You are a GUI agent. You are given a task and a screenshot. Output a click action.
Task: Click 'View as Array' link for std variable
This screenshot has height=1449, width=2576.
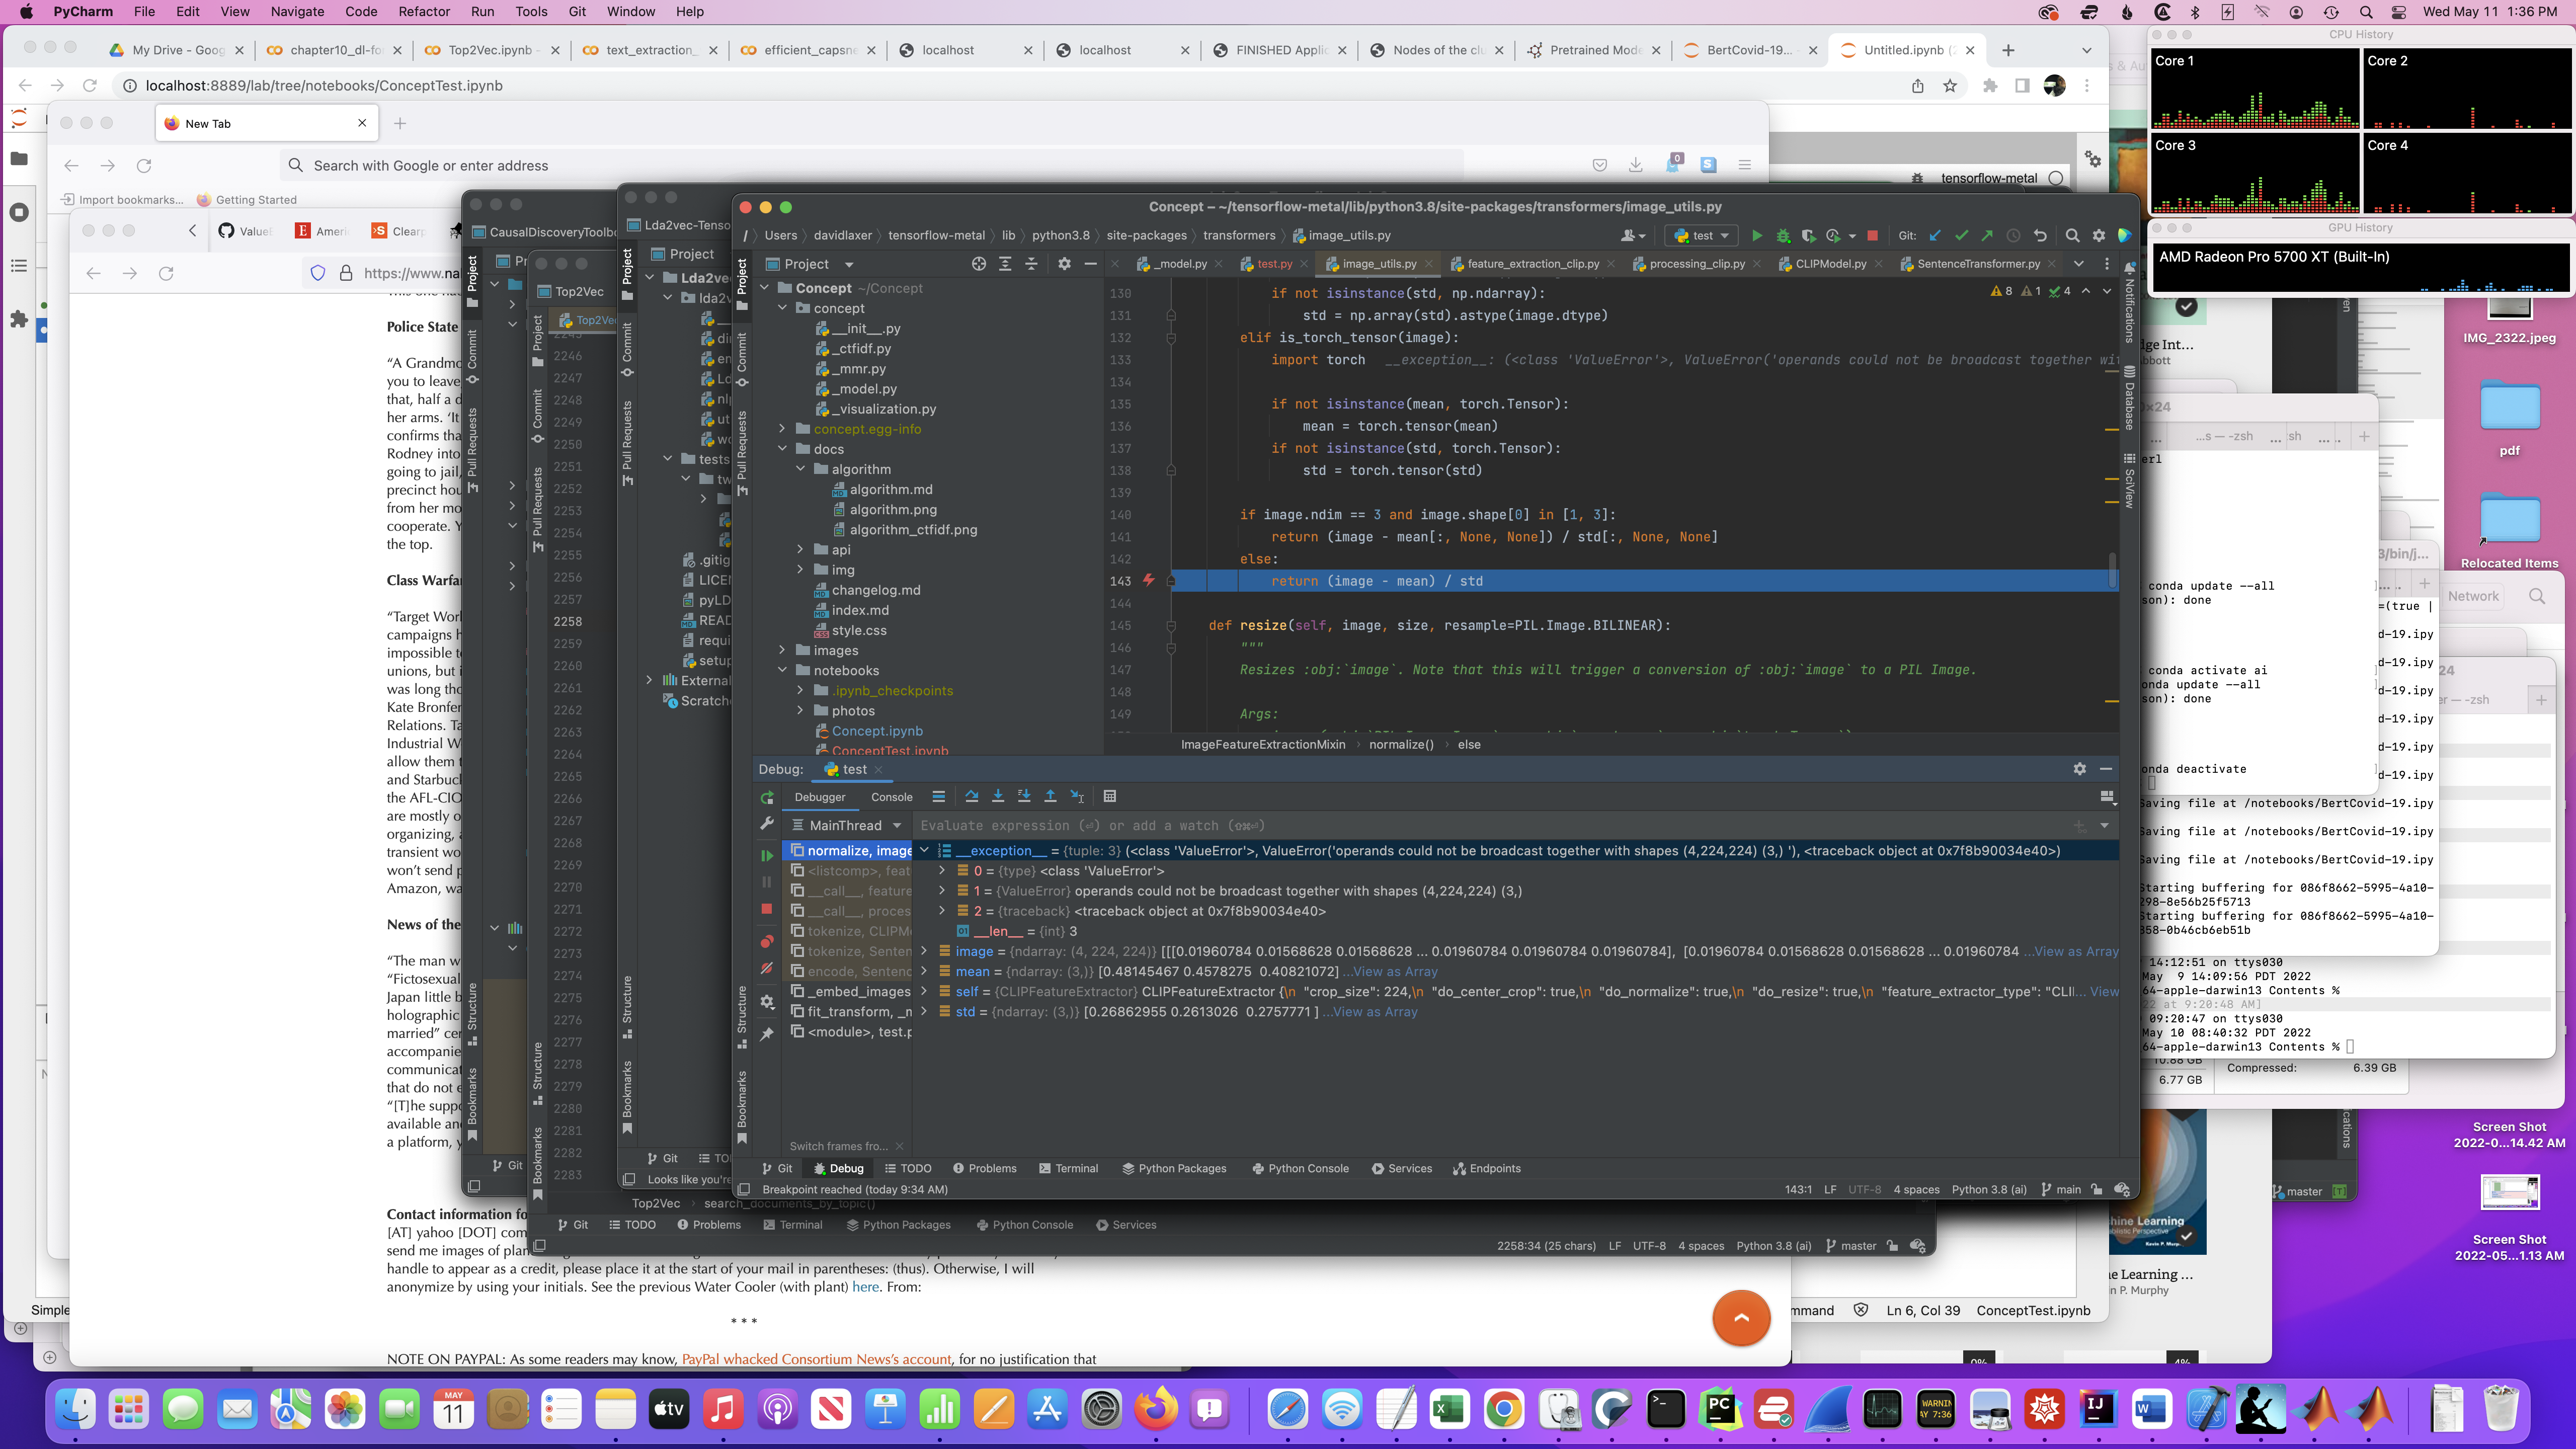pos(1375,1012)
